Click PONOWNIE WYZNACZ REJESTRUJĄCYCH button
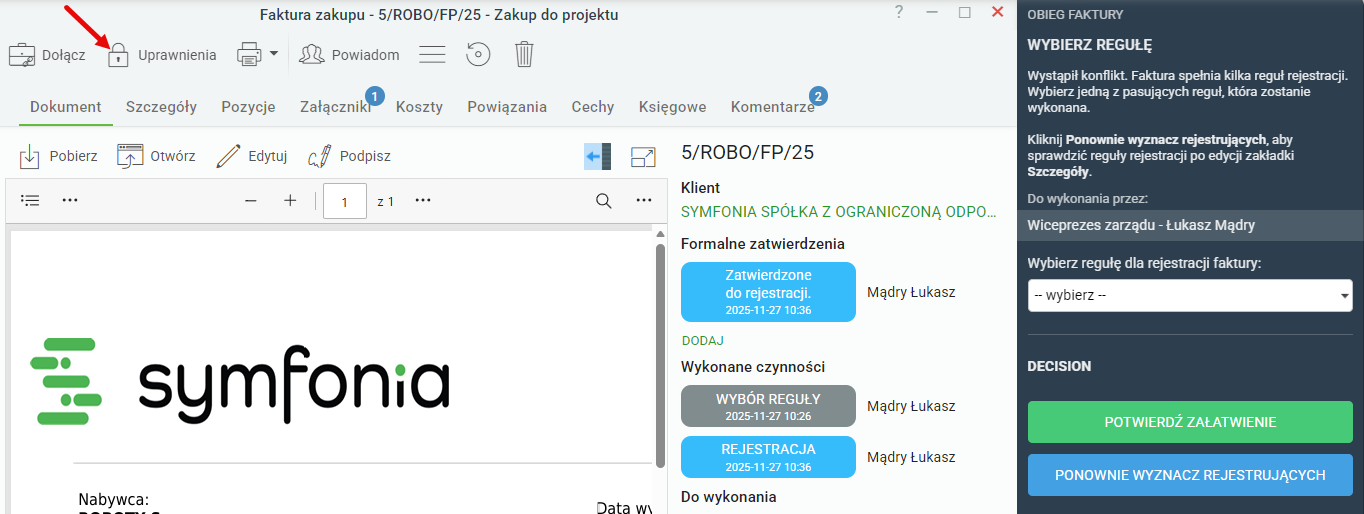Viewport: 1364px width, 514px height. click(1190, 475)
